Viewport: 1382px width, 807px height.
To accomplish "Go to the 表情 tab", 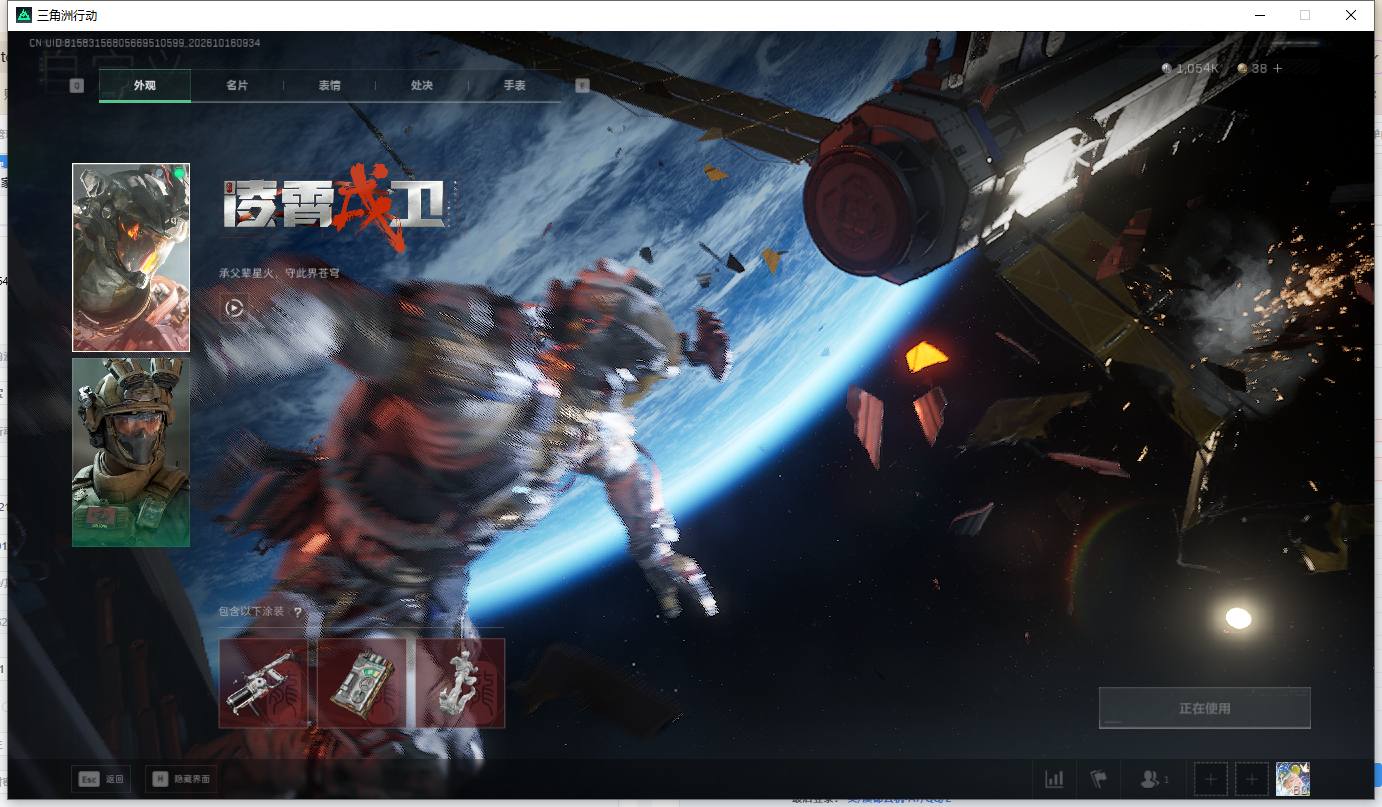I will click(329, 86).
